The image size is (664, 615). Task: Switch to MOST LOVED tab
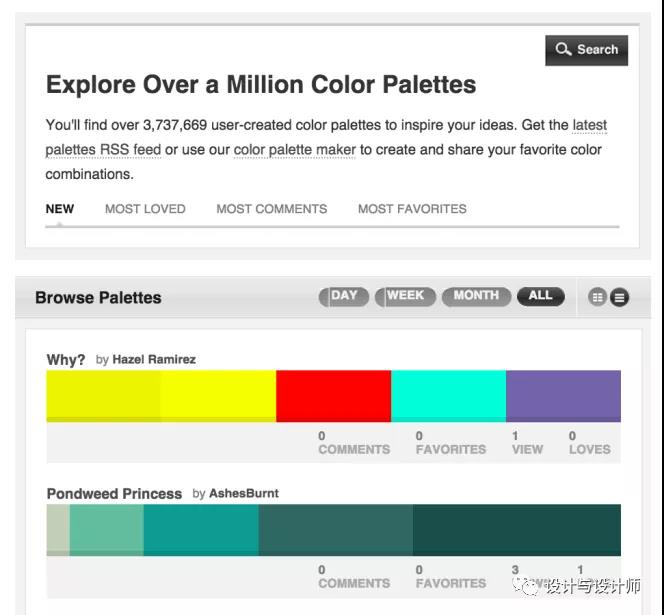(145, 209)
